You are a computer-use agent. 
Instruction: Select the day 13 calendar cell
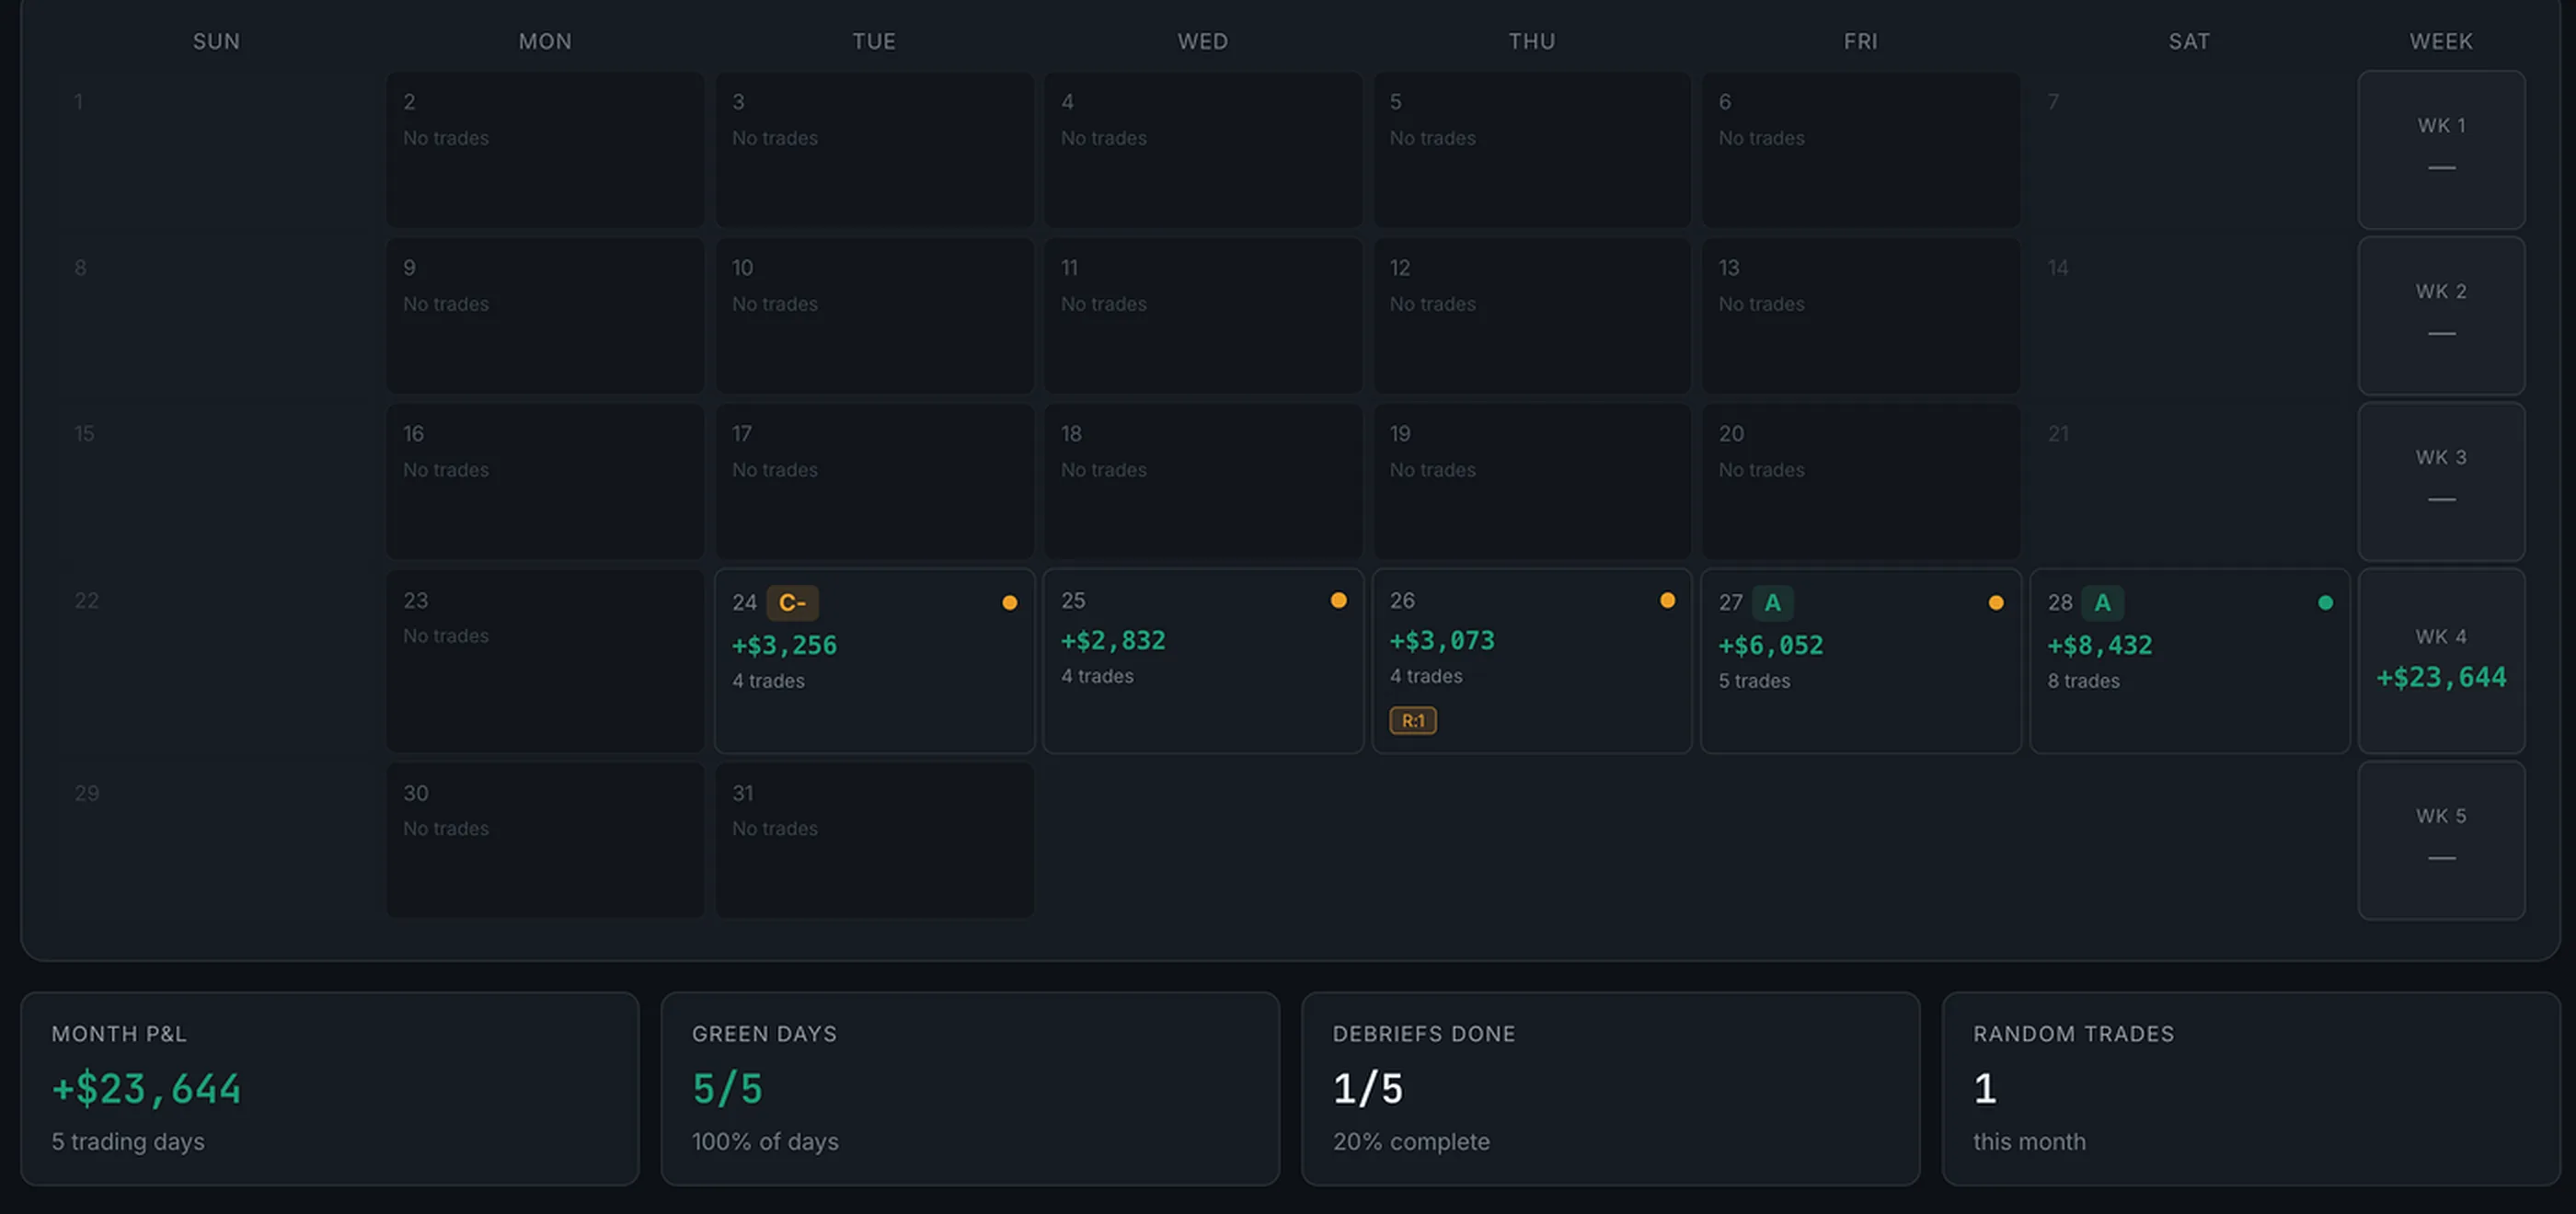point(1861,316)
